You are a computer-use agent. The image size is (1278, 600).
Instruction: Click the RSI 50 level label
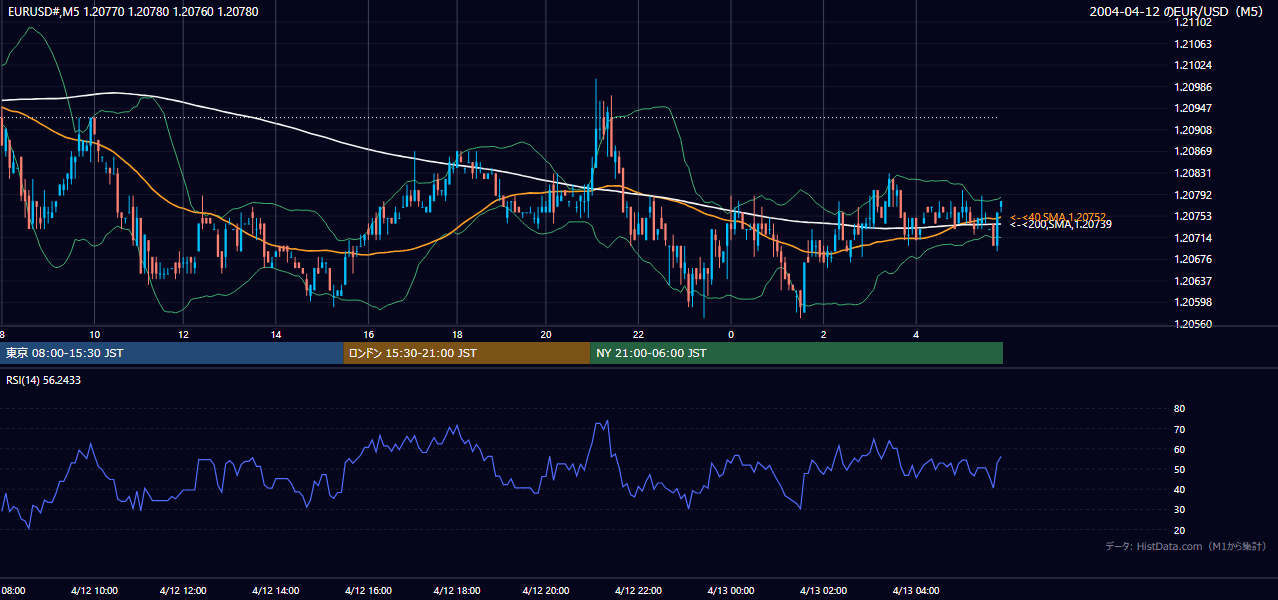(x=1179, y=469)
